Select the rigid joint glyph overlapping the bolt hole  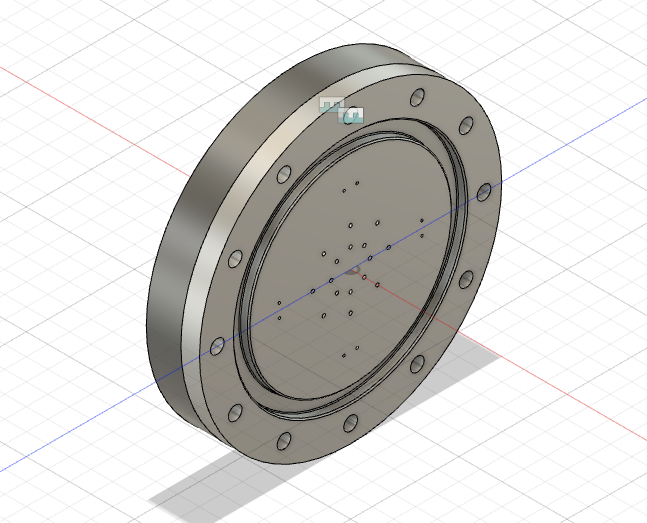tap(352, 115)
